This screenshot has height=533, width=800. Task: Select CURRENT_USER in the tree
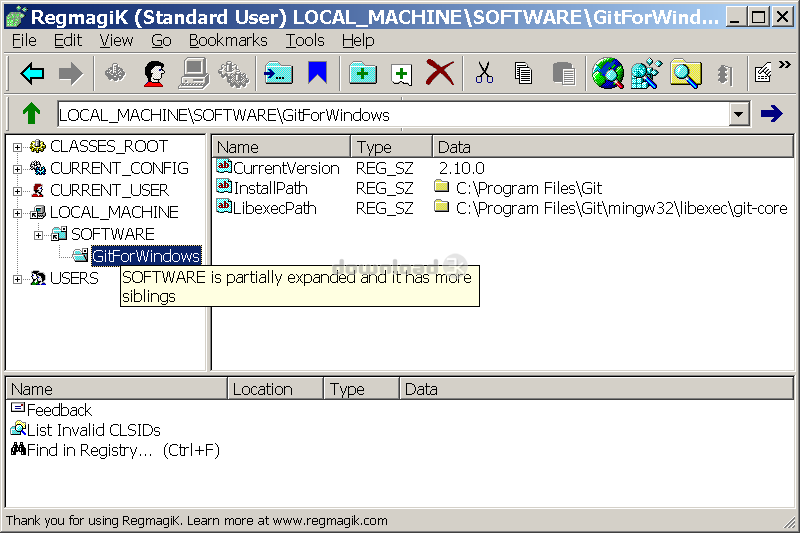pyautogui.click(x=109, y=190)
